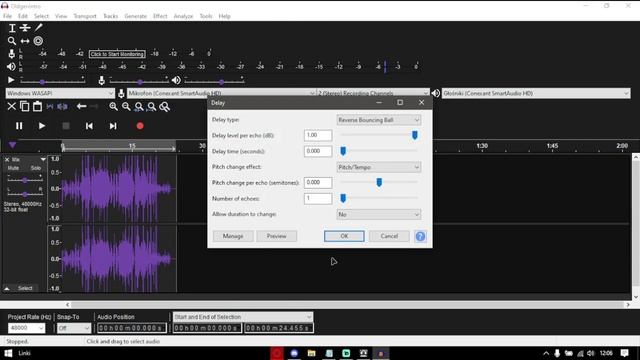Select the Zoom magnifier tool

pos(12,41)
